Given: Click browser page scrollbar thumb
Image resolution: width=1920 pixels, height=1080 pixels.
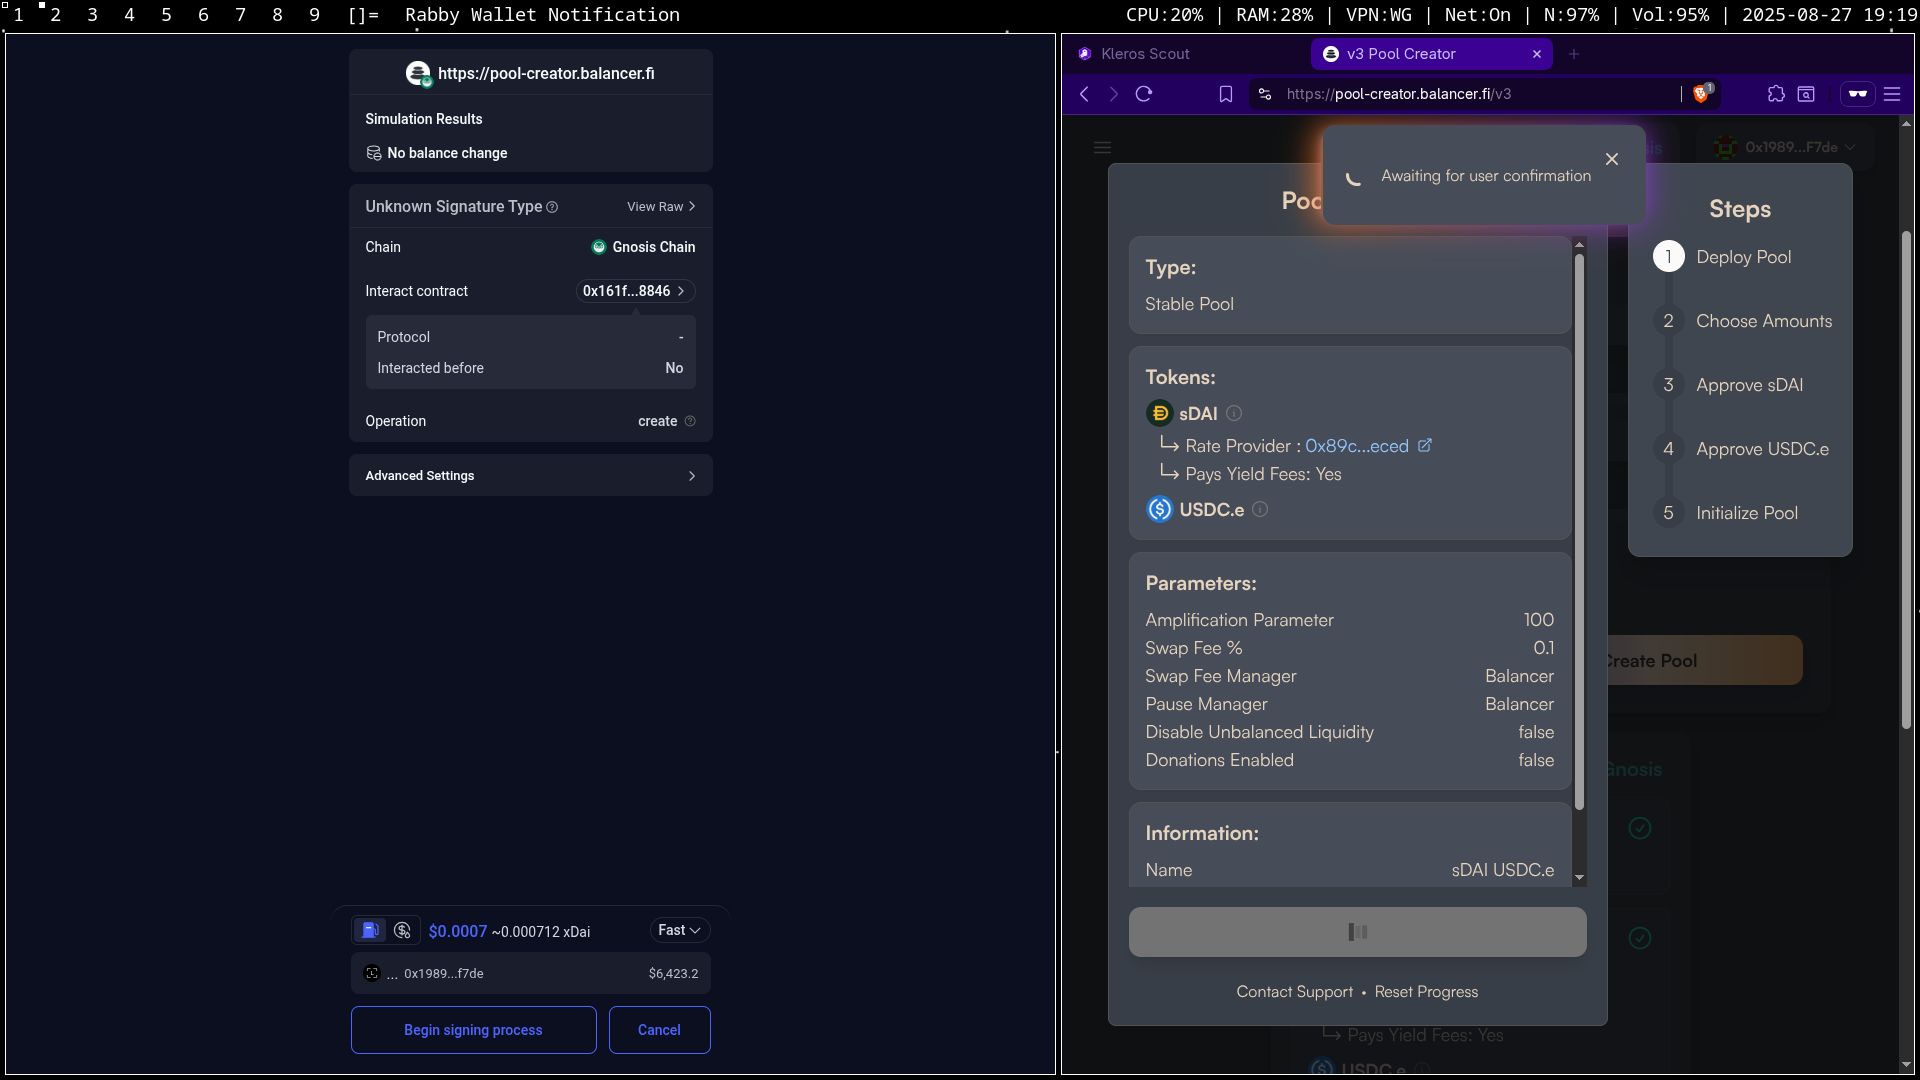Looking at the screenshot, I should (1906, 480).
